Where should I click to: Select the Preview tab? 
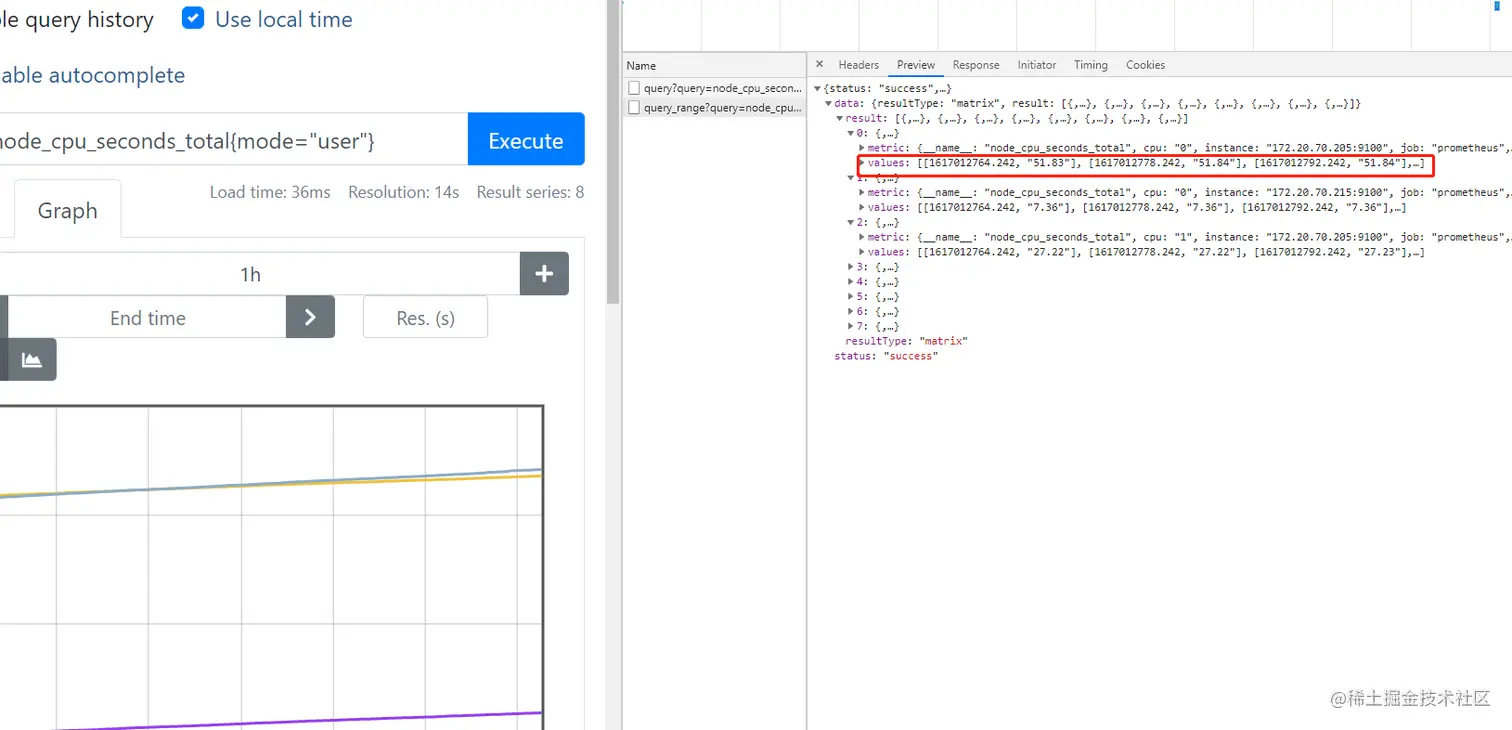[x=916, y=65]
